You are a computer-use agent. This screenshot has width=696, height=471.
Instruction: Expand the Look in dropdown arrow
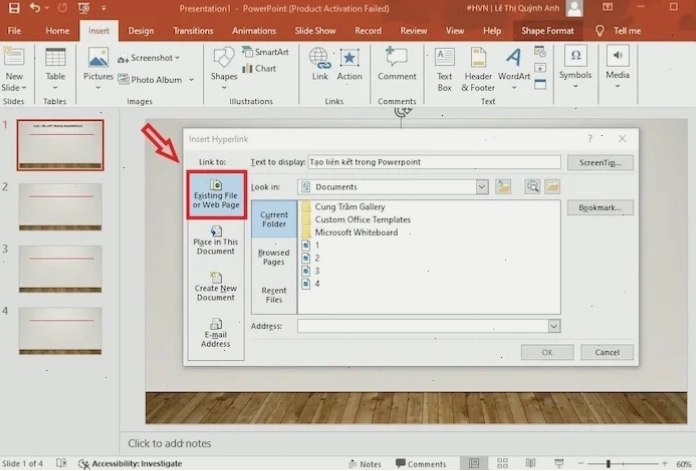tap(482, 187)
